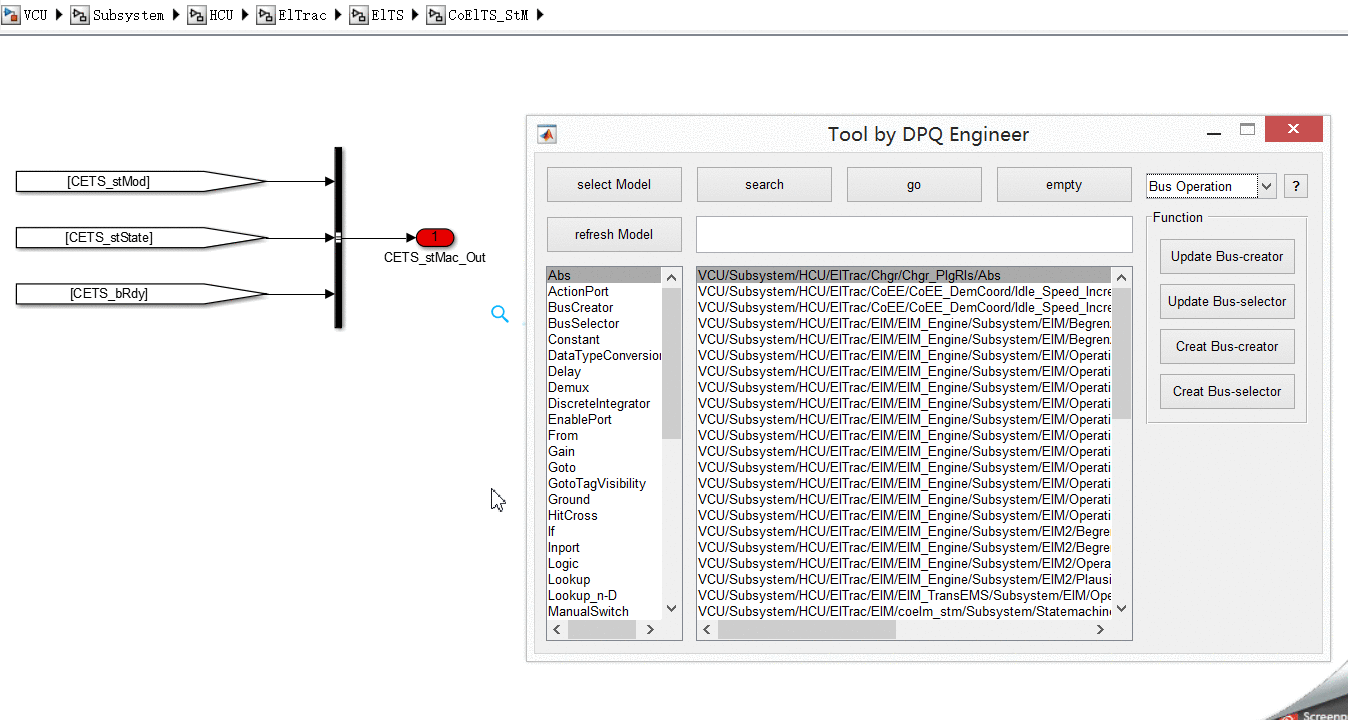
Task: Go to VCU in the breadcrumb path
Action: click(x=36, y=16)
